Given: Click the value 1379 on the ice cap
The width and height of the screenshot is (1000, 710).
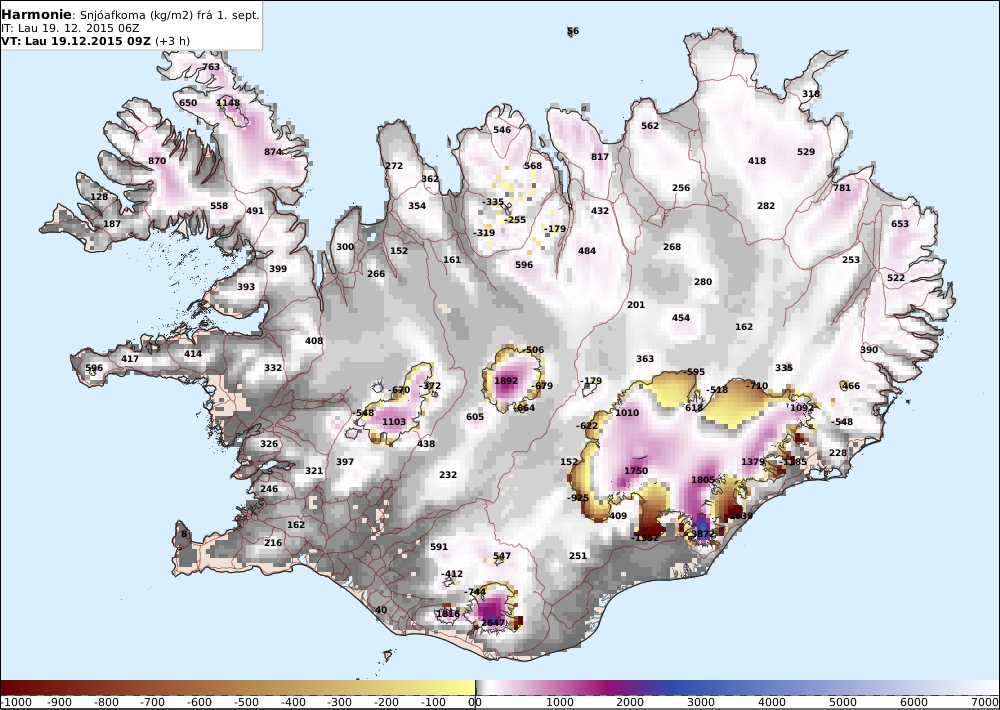Looking at the screenshot, I should tap(753, 462).
